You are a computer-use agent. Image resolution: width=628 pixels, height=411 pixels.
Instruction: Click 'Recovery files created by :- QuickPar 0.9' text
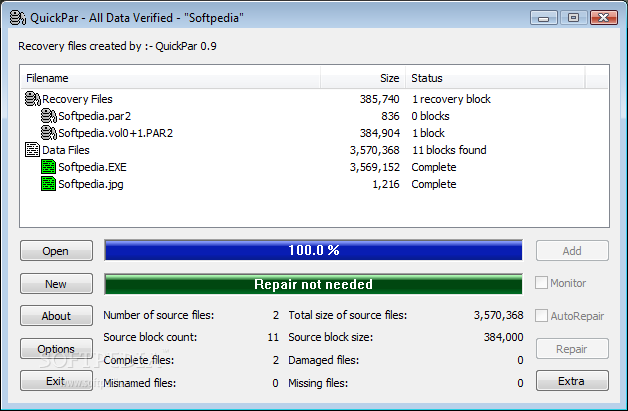click(117, 46)
